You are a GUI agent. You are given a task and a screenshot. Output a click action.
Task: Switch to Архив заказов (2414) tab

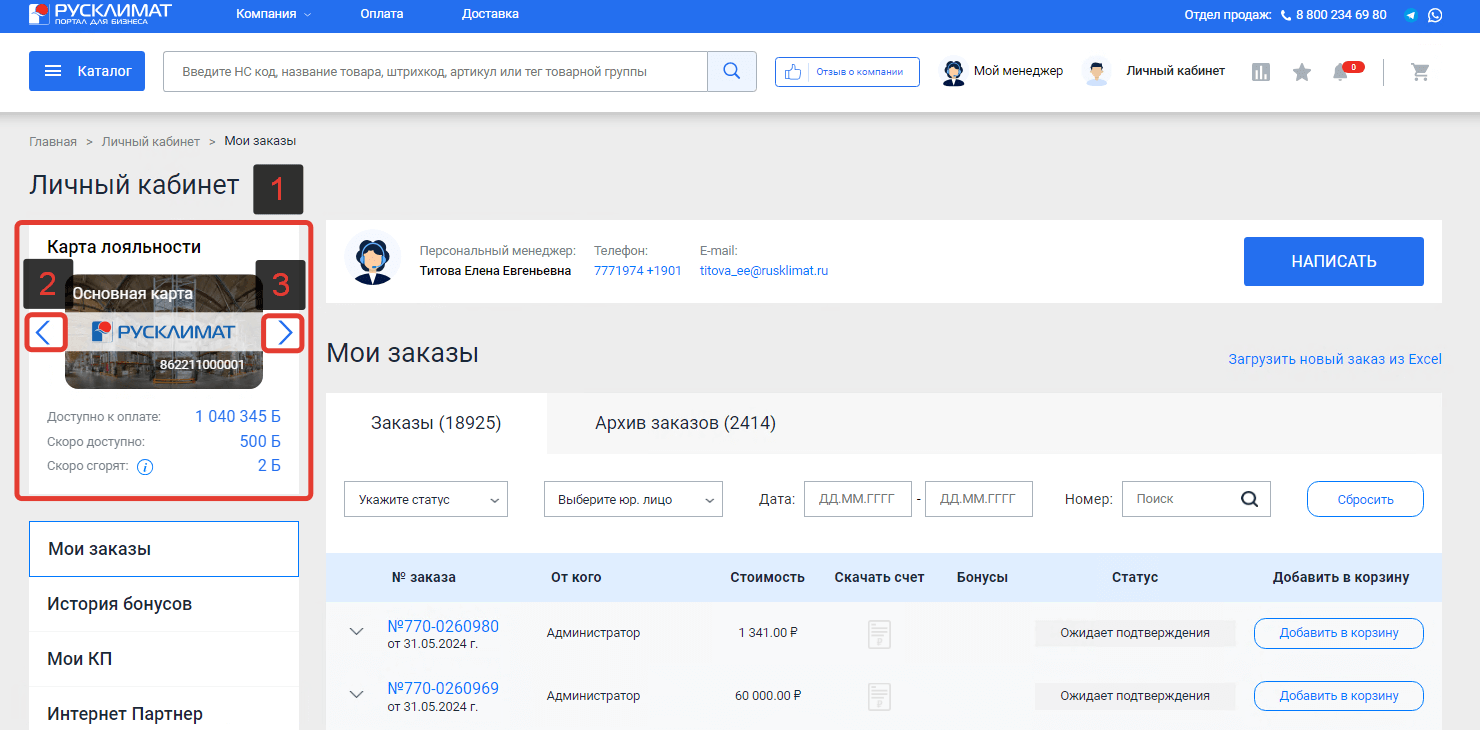click(685, 423)
